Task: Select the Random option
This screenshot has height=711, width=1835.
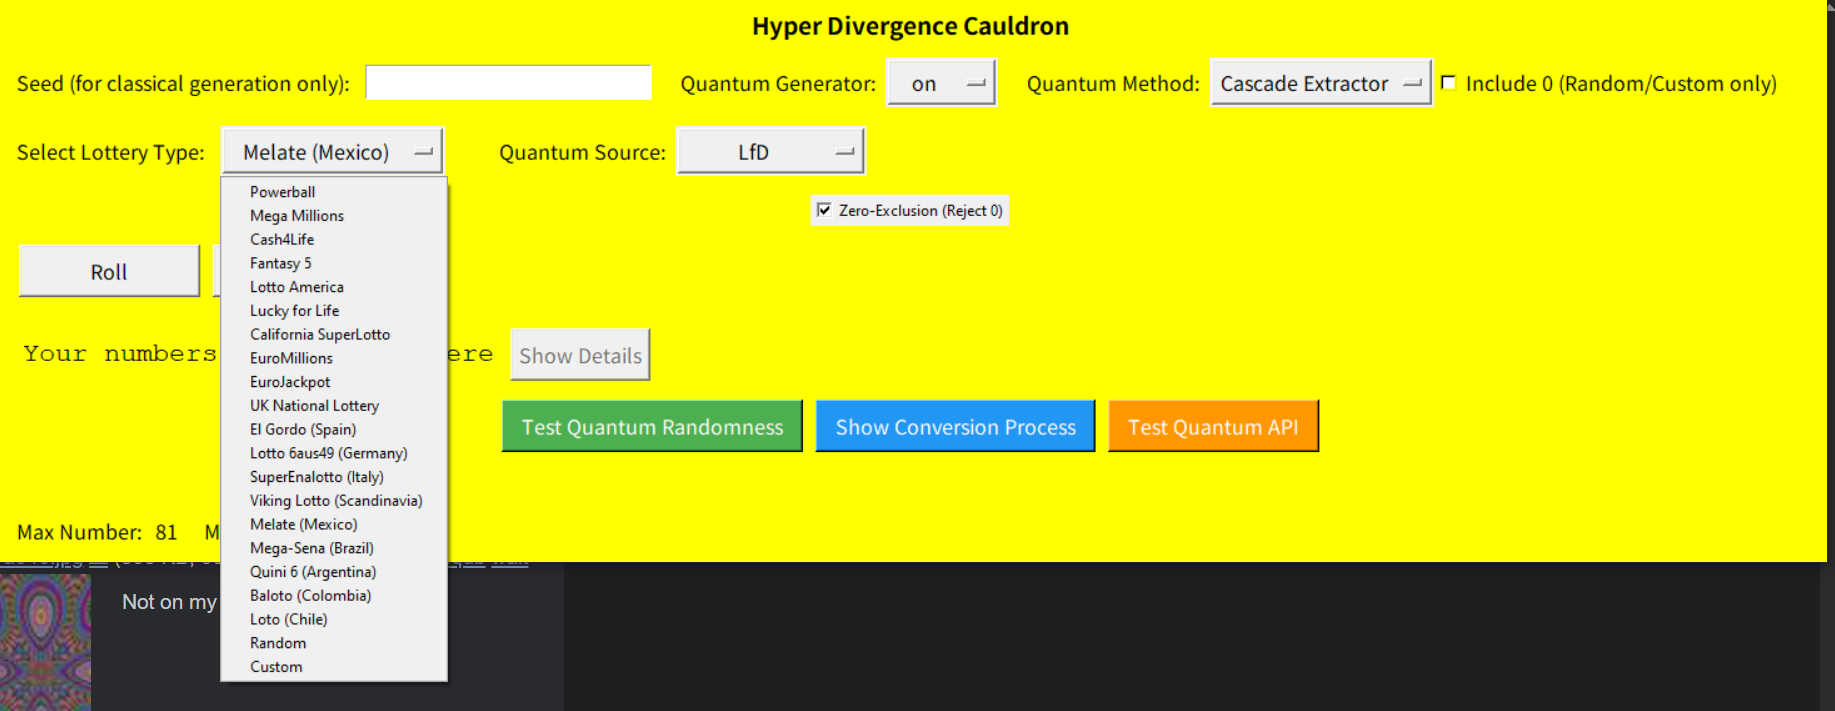Action: (x=334, y=643)
